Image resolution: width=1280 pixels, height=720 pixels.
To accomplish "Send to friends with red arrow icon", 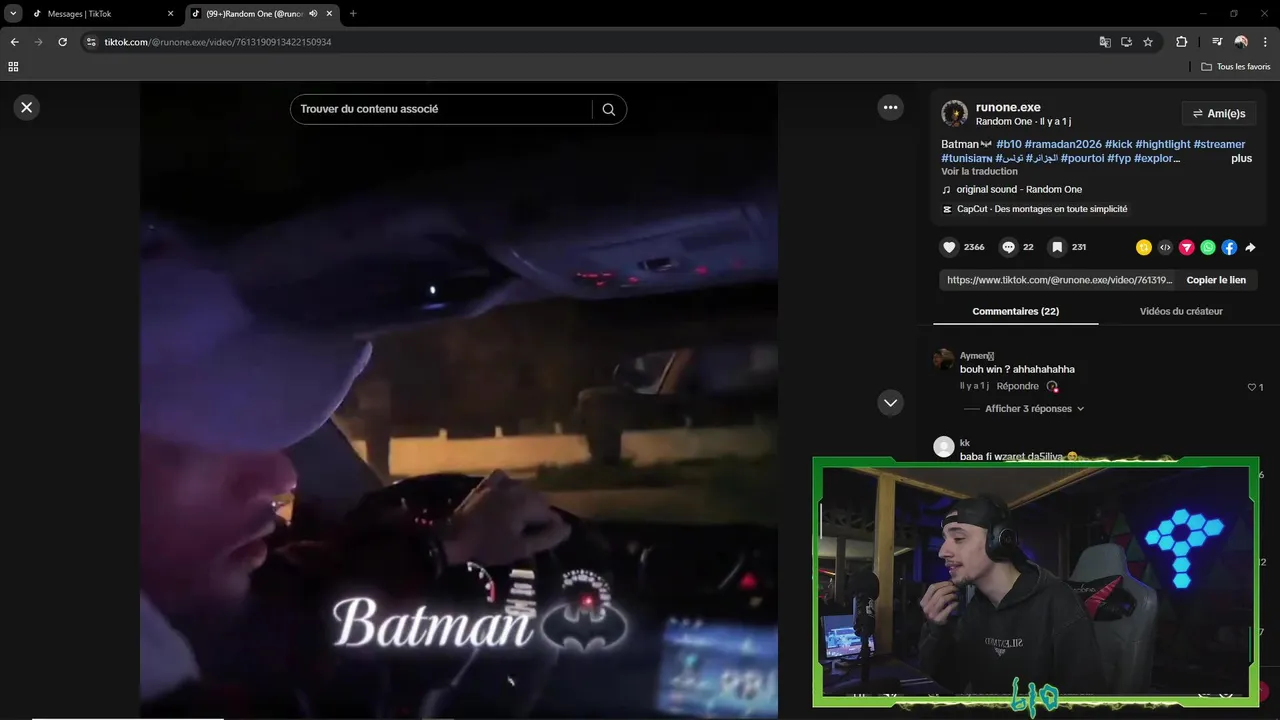I will [x=1186, y=247].
